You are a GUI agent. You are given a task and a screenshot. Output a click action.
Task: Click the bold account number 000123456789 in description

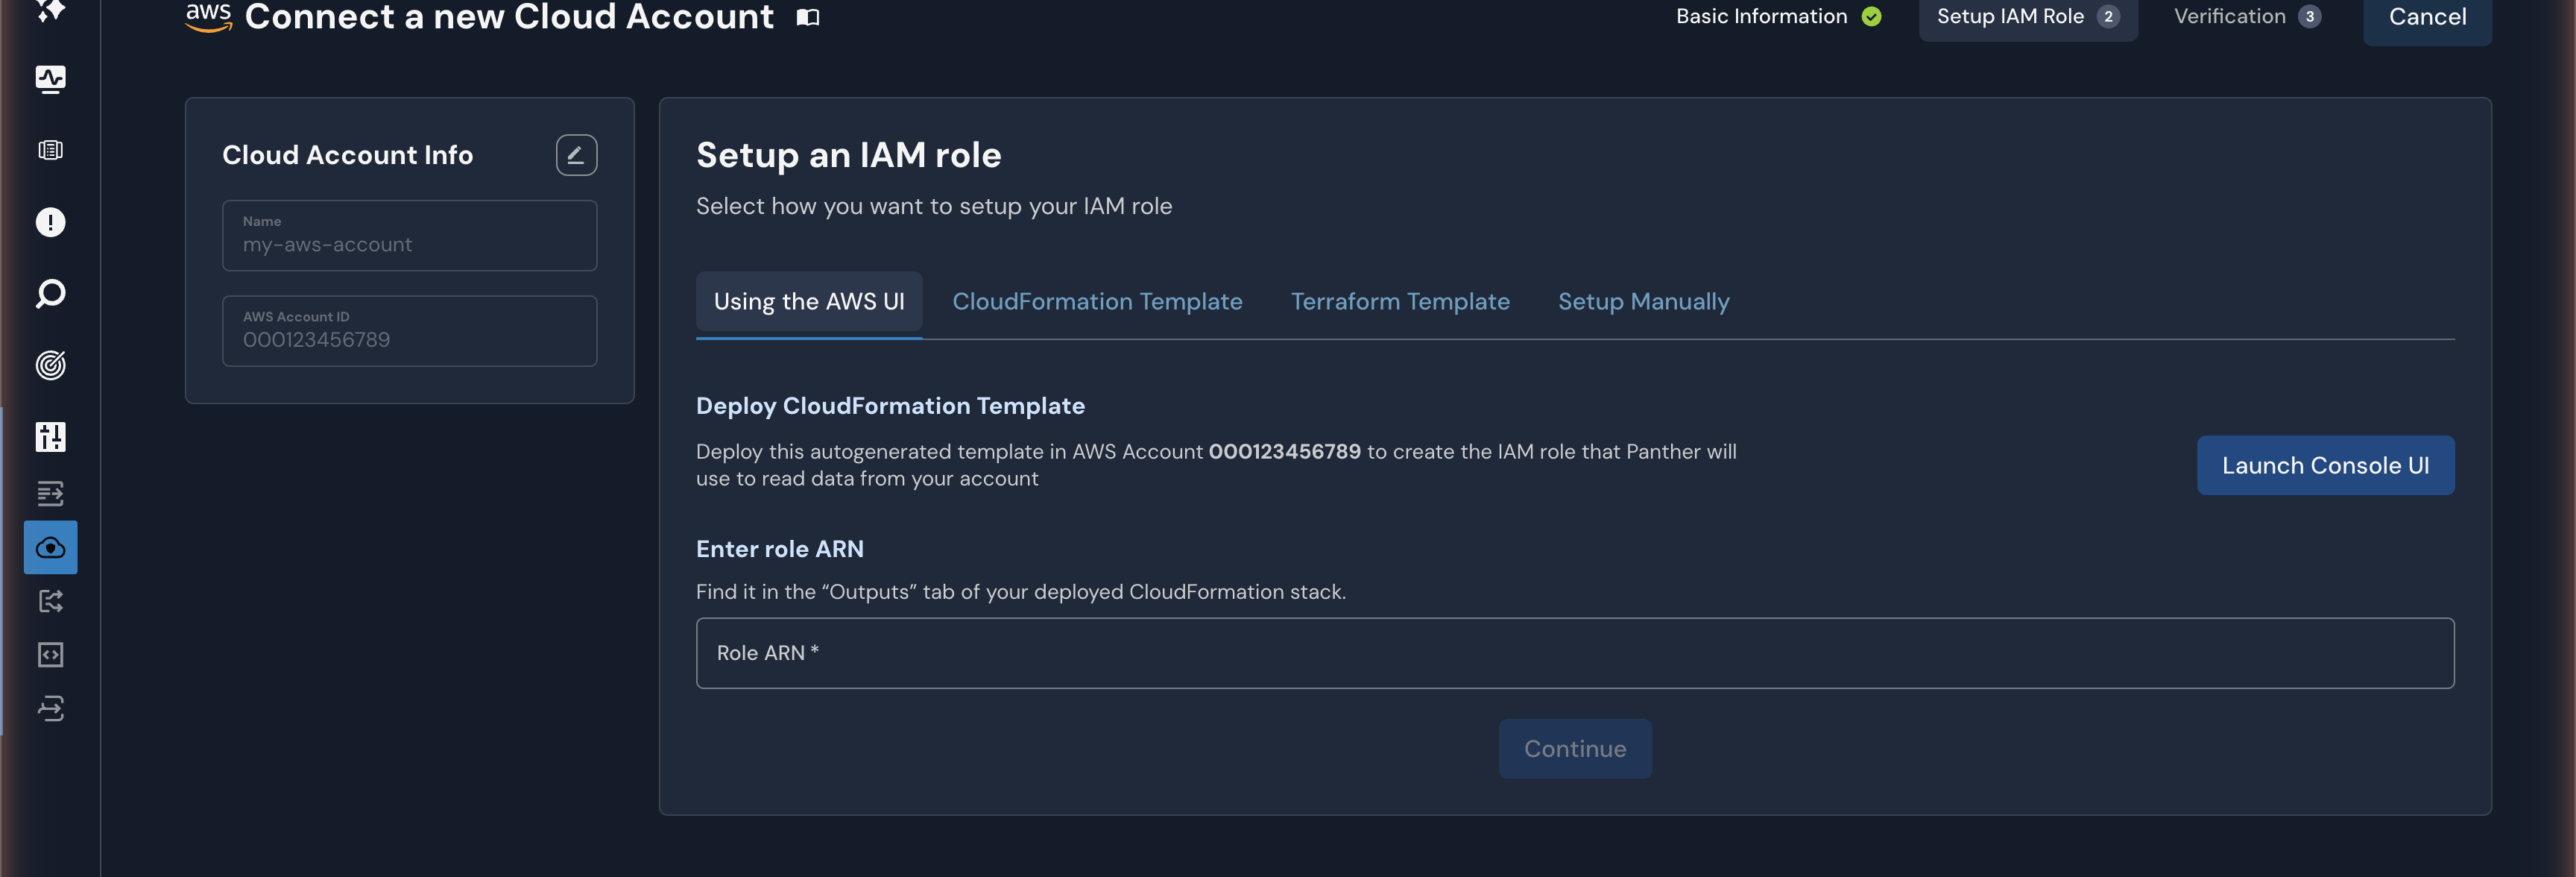1284,452
